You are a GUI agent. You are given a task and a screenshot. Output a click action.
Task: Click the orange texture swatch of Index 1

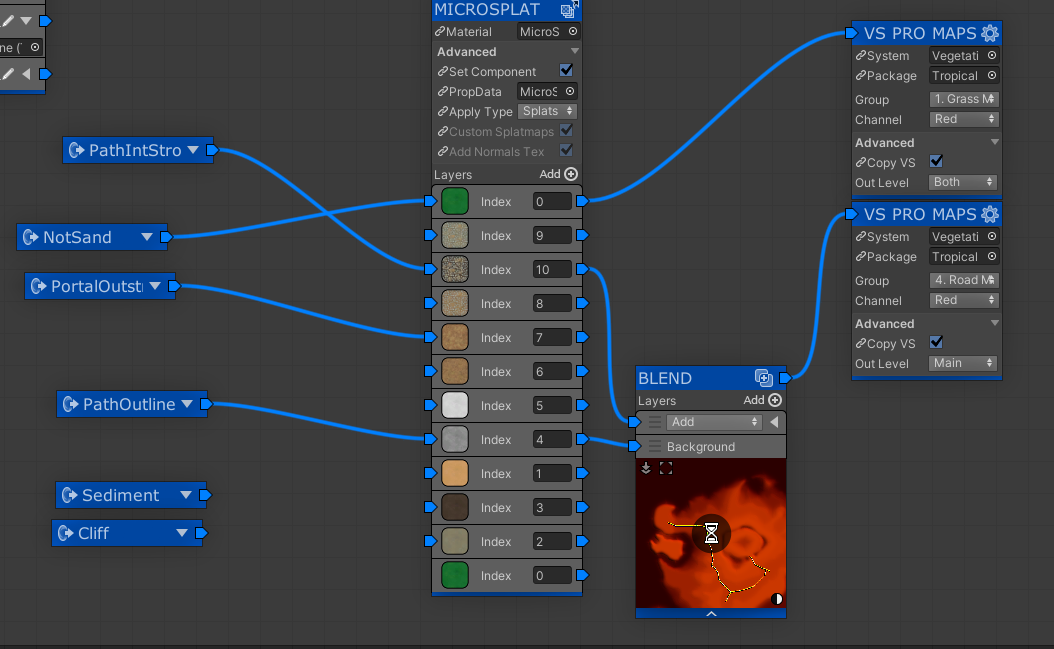pos(455,473)
